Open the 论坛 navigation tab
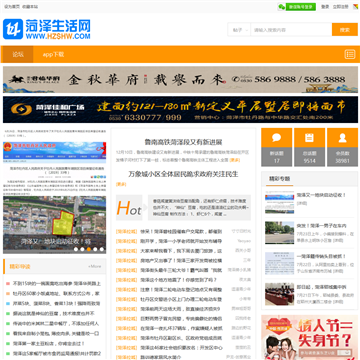This screenshot has height=360, width=360. 18,54
